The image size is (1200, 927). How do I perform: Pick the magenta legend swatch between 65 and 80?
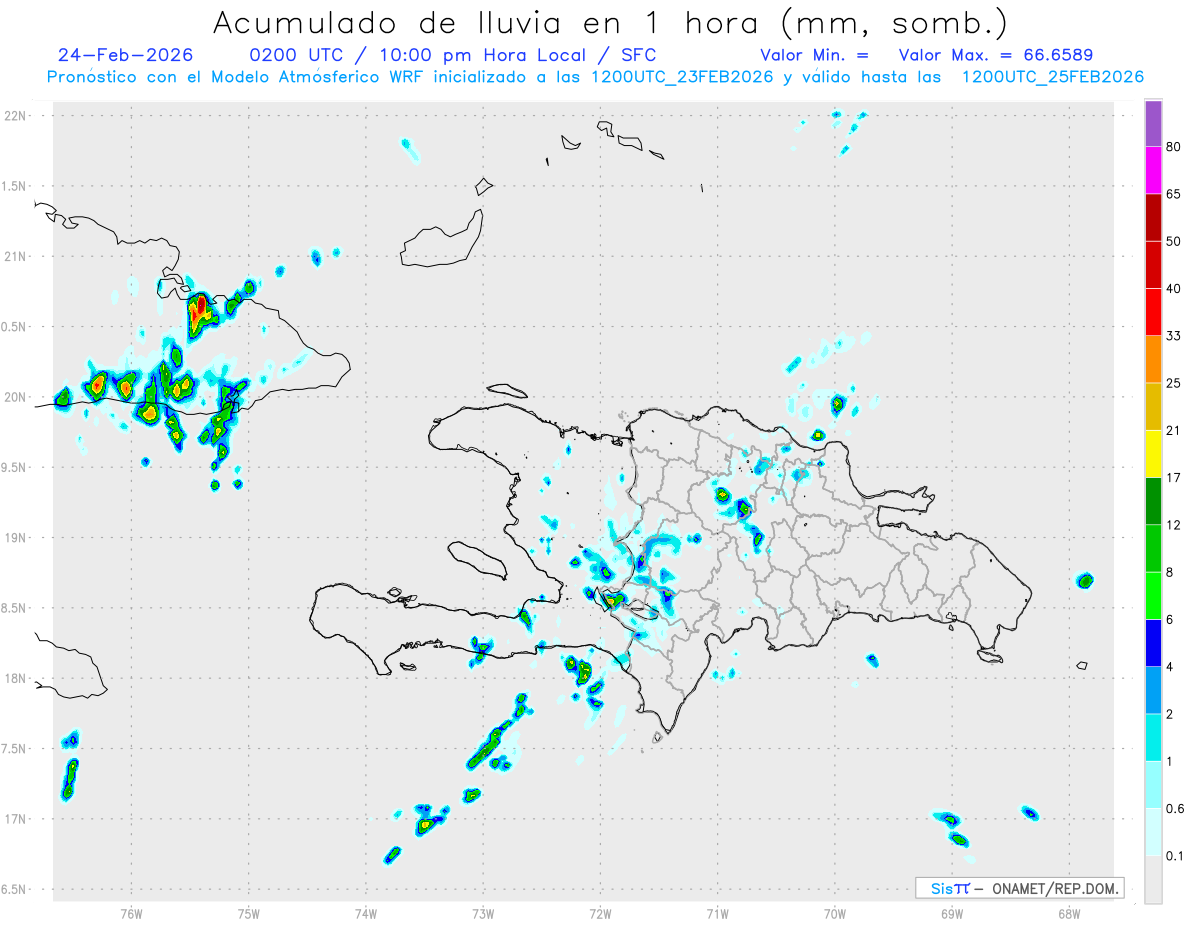coord(1153,170)
